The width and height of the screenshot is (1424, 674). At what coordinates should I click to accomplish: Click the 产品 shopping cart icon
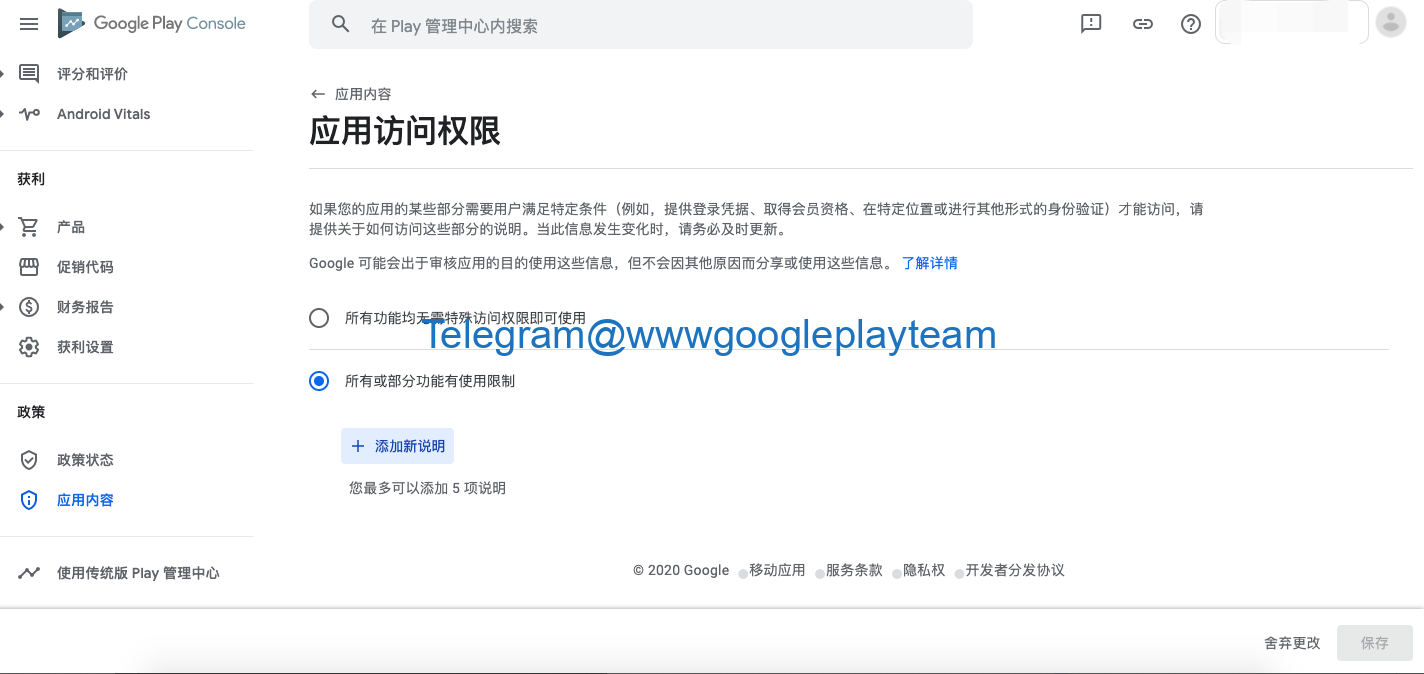point(29,227)
